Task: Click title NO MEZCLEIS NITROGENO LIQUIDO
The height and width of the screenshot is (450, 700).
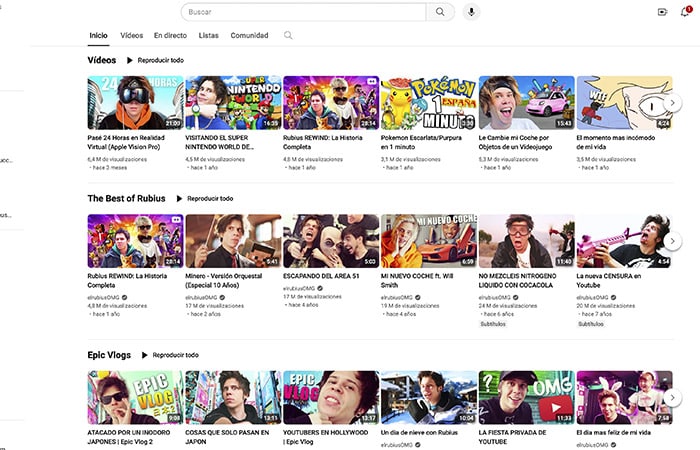Action: pos(517,281)
